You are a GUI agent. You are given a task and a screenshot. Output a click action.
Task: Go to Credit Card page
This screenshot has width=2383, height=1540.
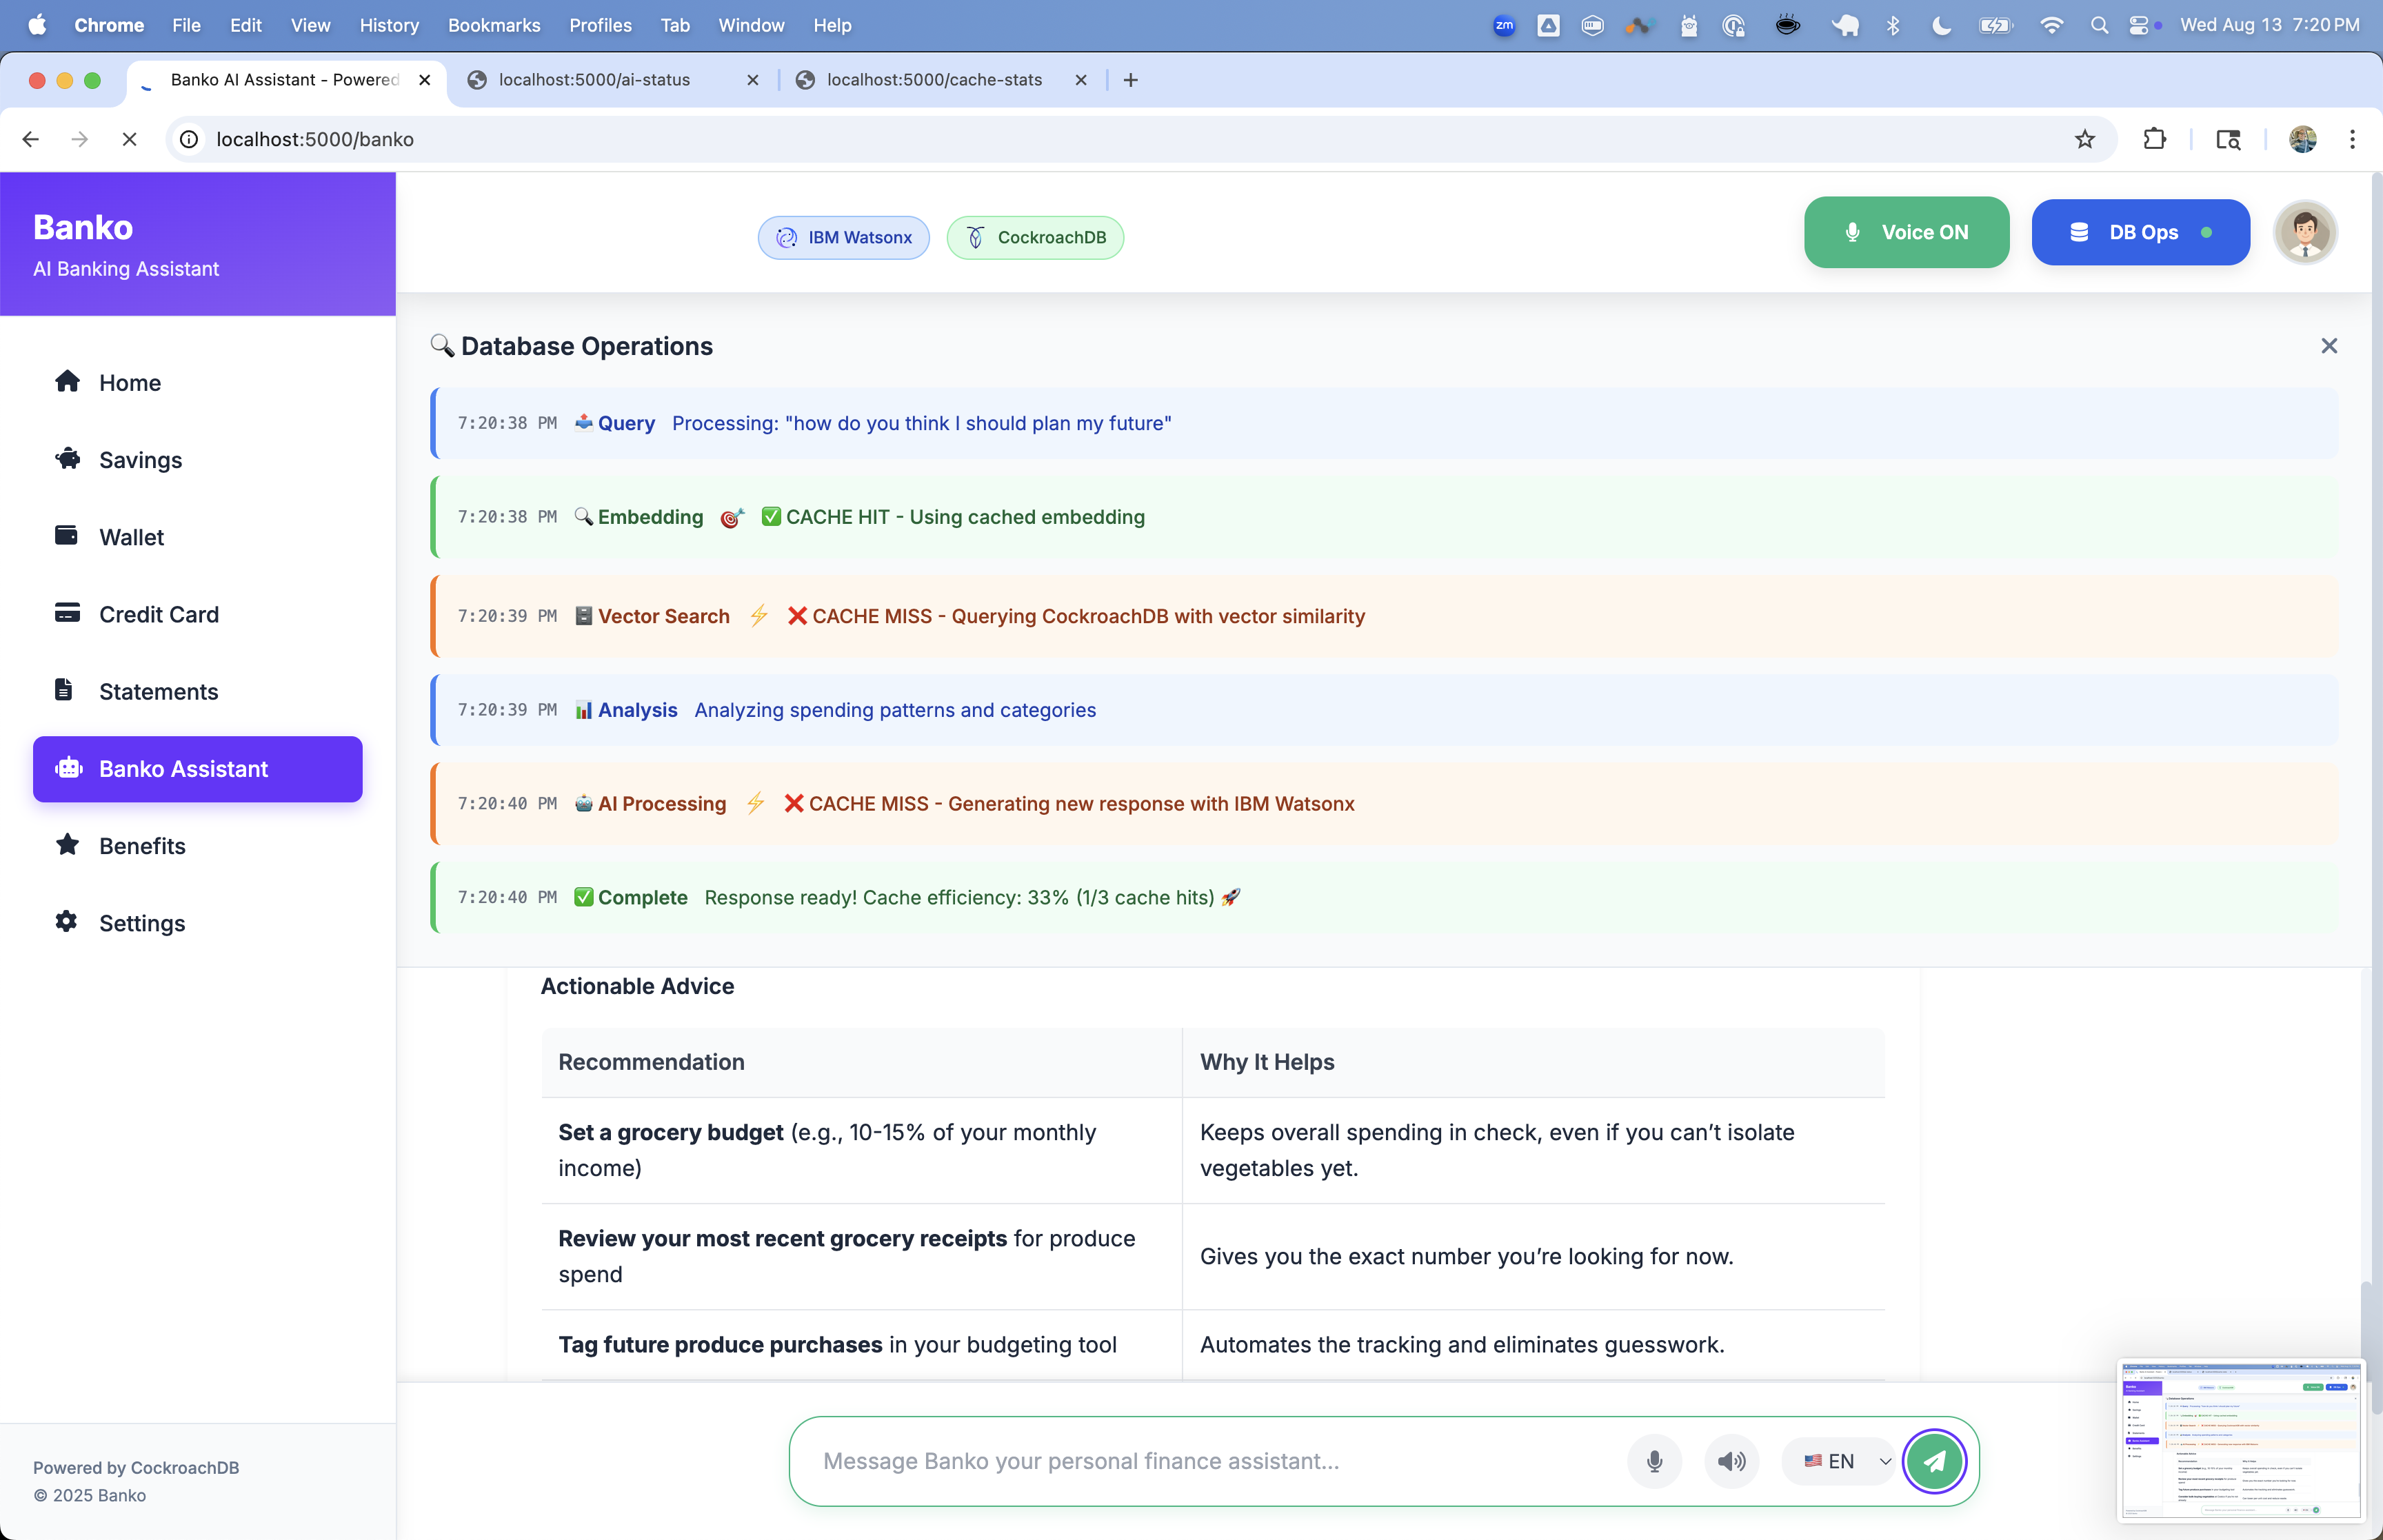click(158, 614)
